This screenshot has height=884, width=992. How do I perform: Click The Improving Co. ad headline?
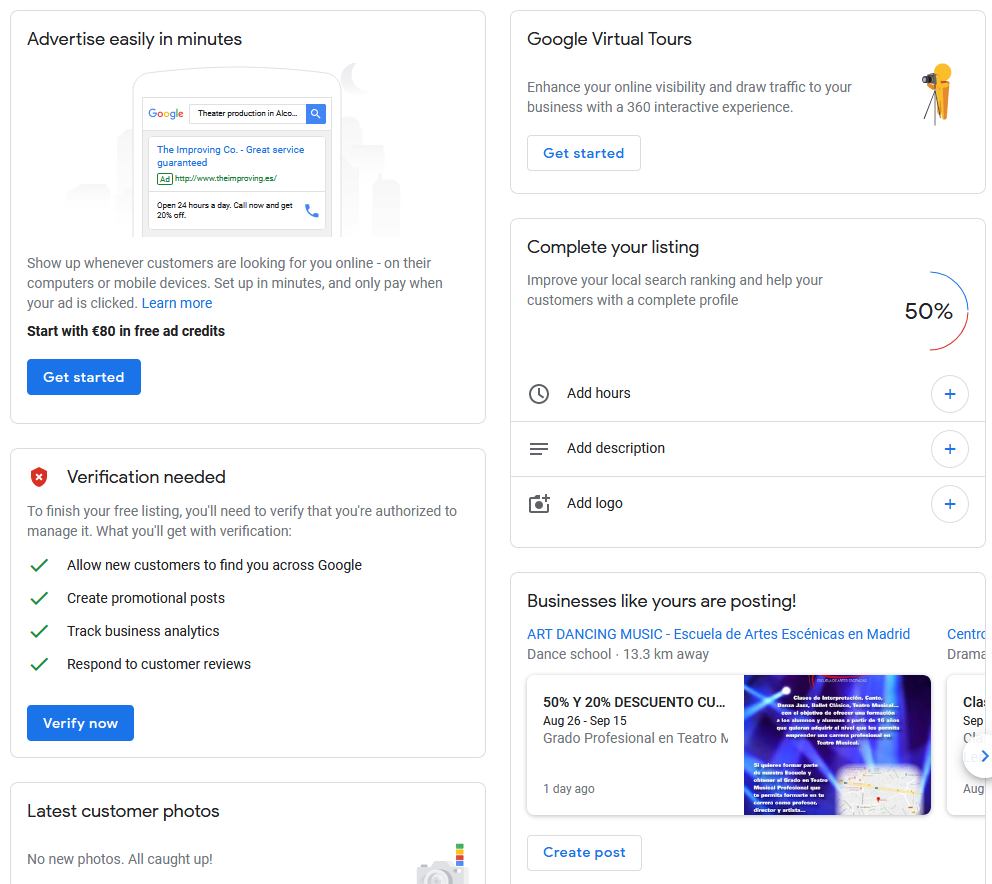pos(230,155)
